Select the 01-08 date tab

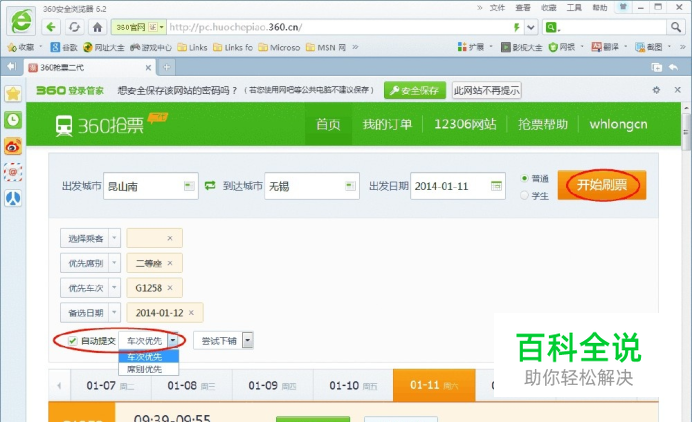[191, 385]
